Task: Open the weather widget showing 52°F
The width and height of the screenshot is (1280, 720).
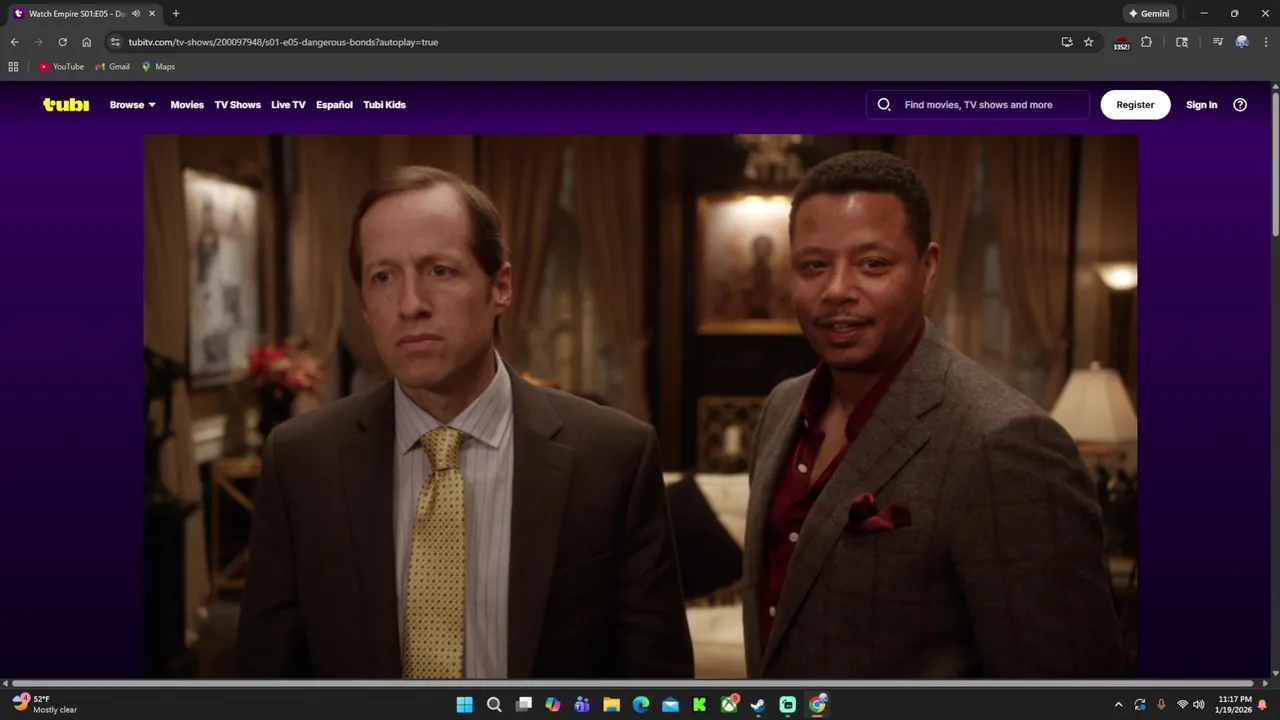Action: 45,705
